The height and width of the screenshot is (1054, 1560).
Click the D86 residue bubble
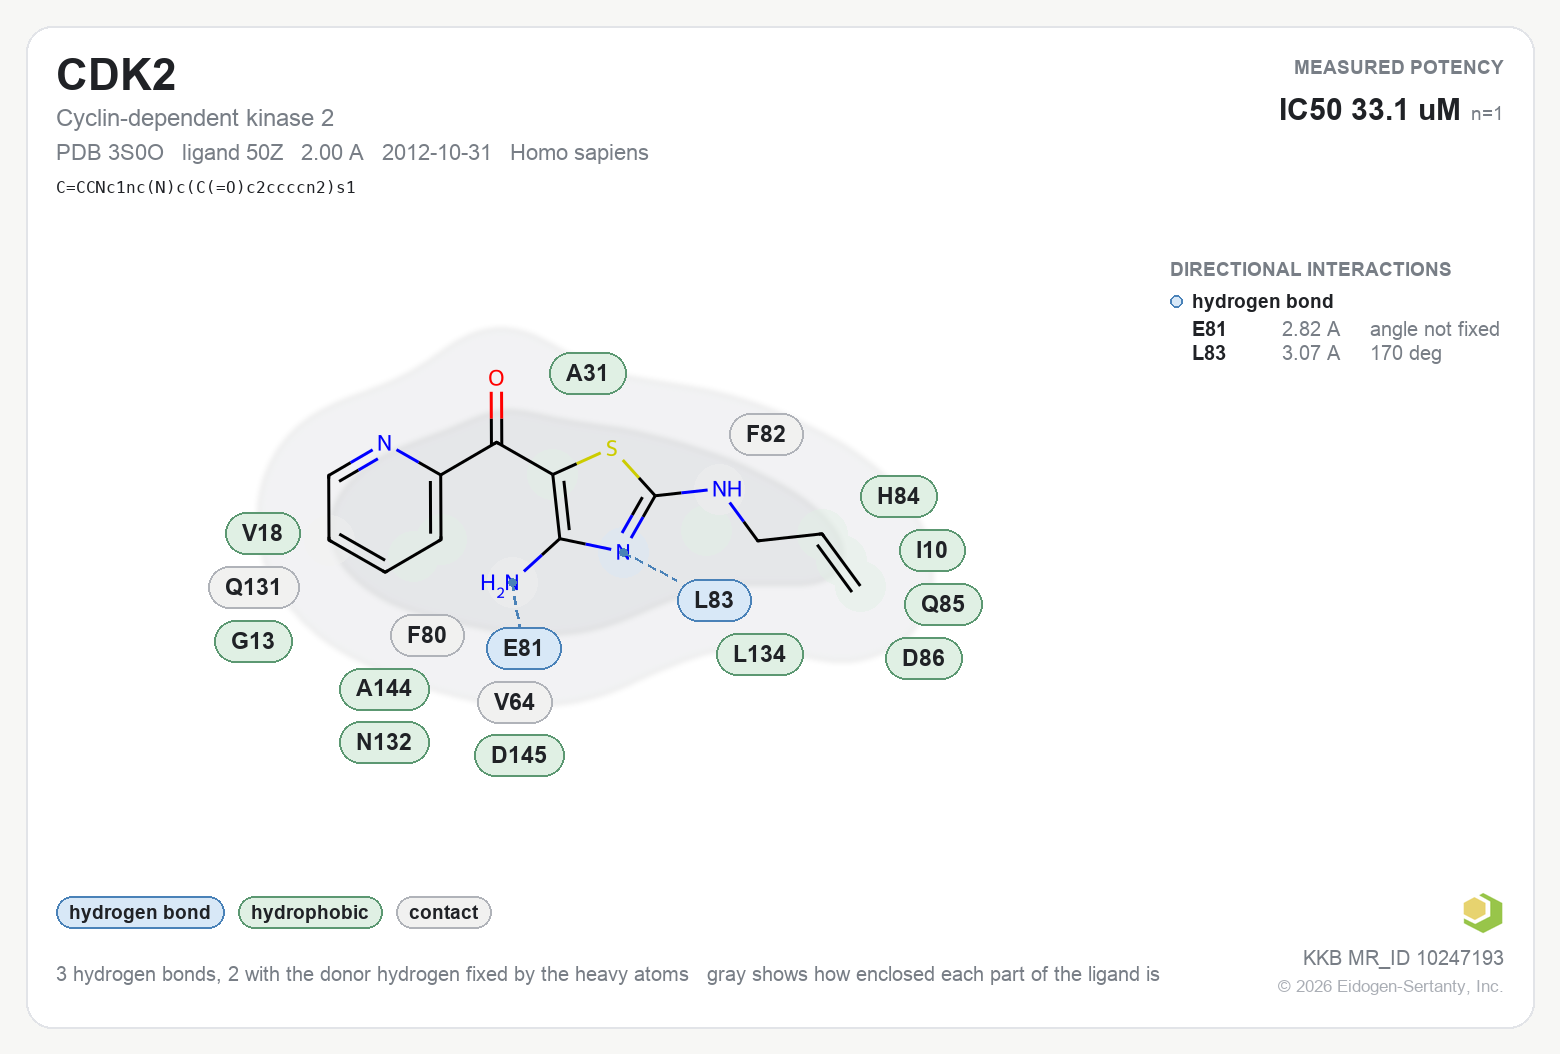(x=924, y=658)
